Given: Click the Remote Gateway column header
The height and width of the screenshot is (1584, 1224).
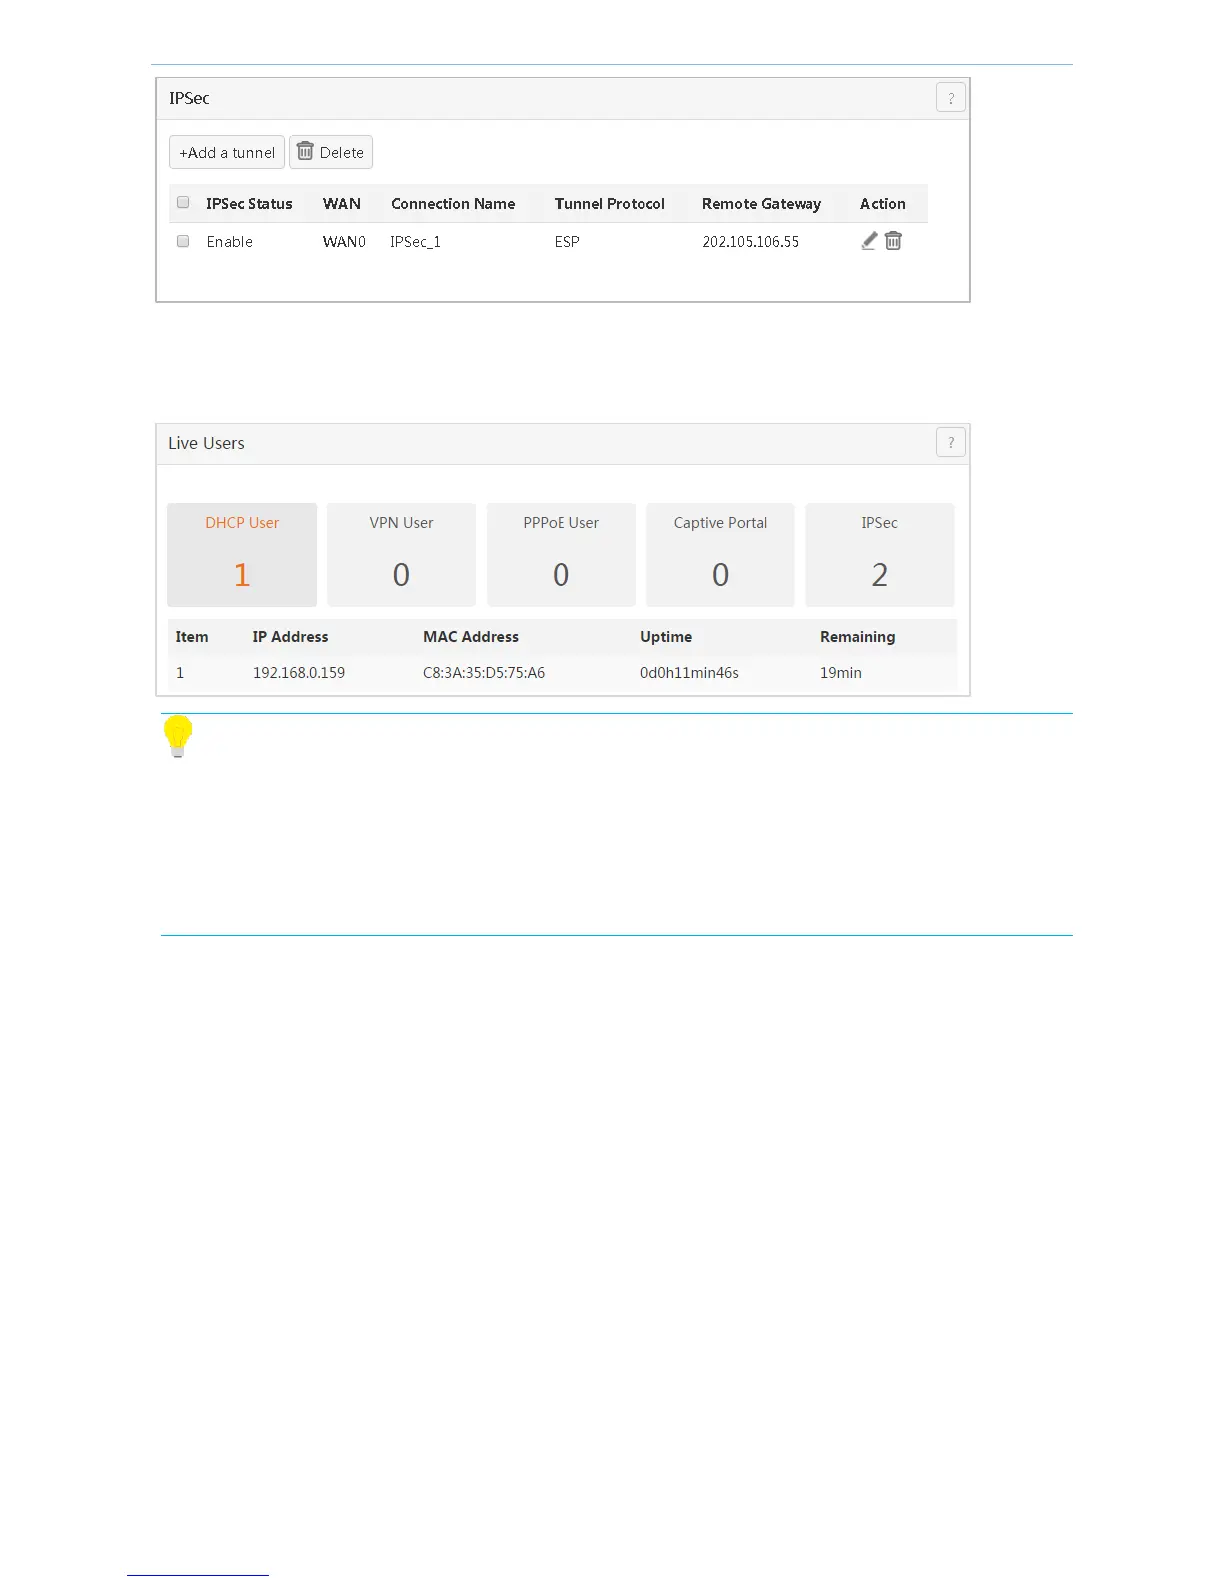Looking at the screenshot, I should (761, 204).
